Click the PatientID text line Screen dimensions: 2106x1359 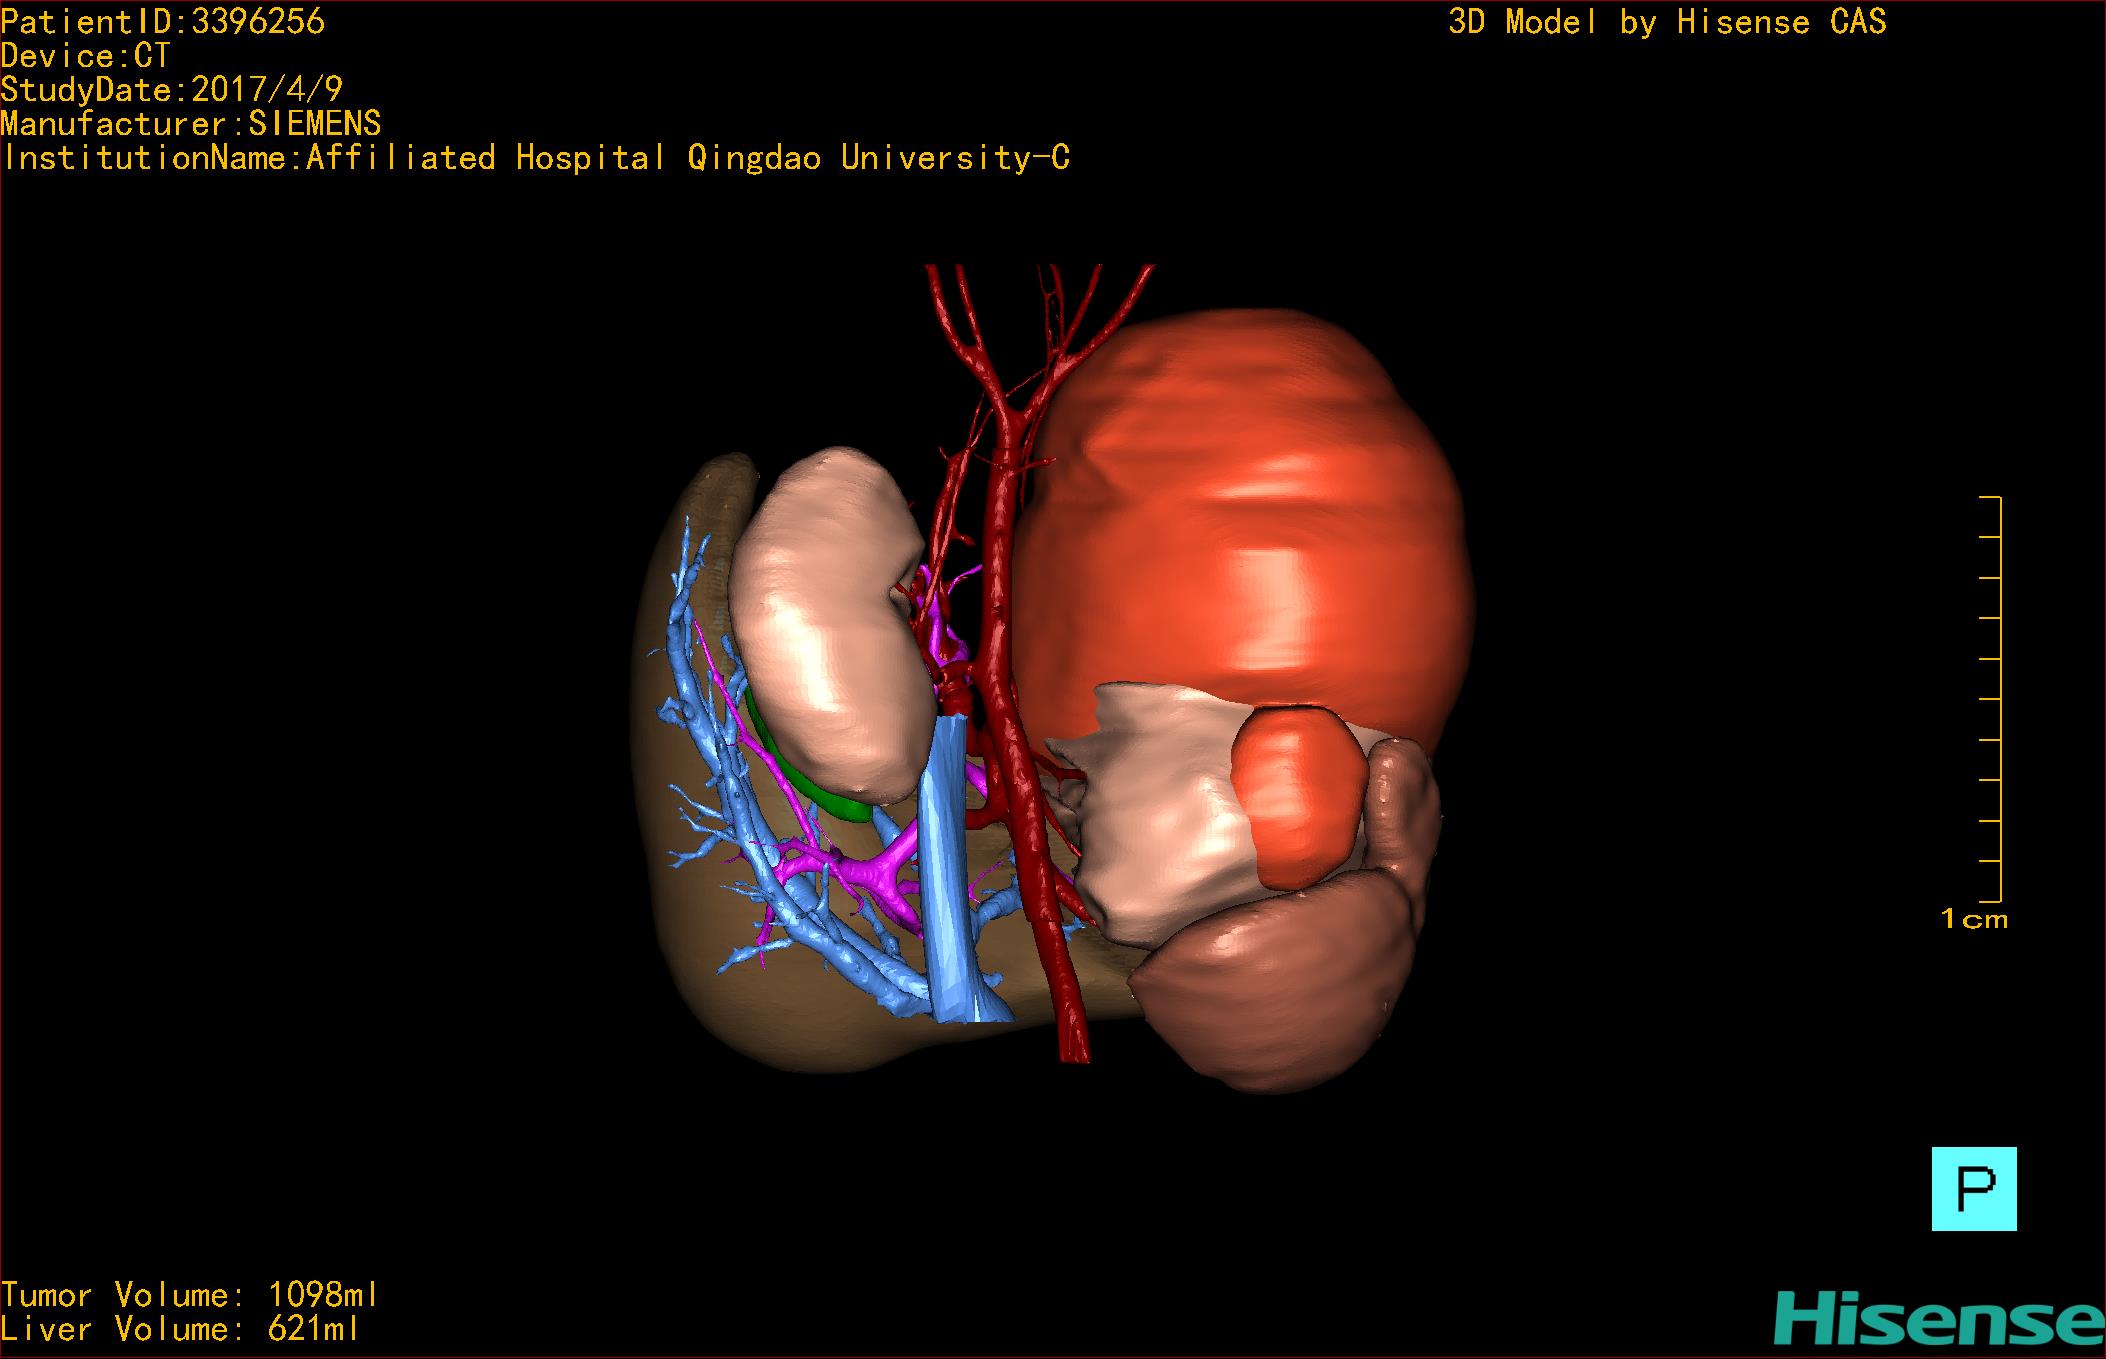[x=163, y=22]
